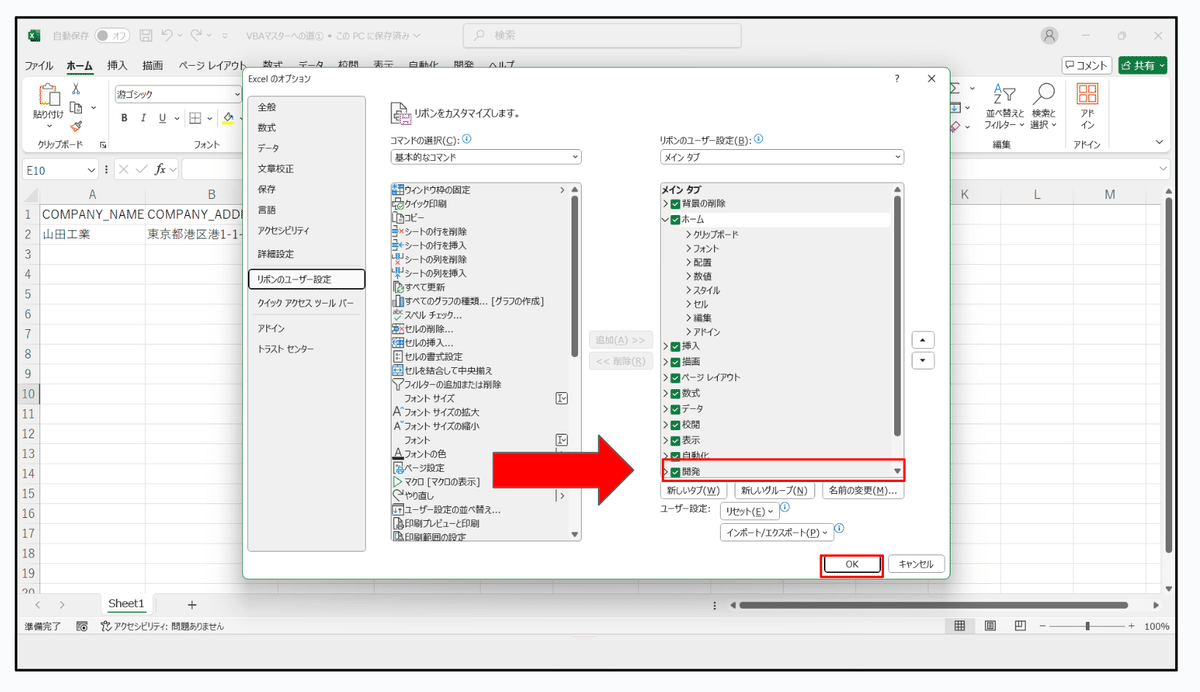Select the すべて更新 command
The width and height of the screenshot is (1200, 692).
point(479,287)
